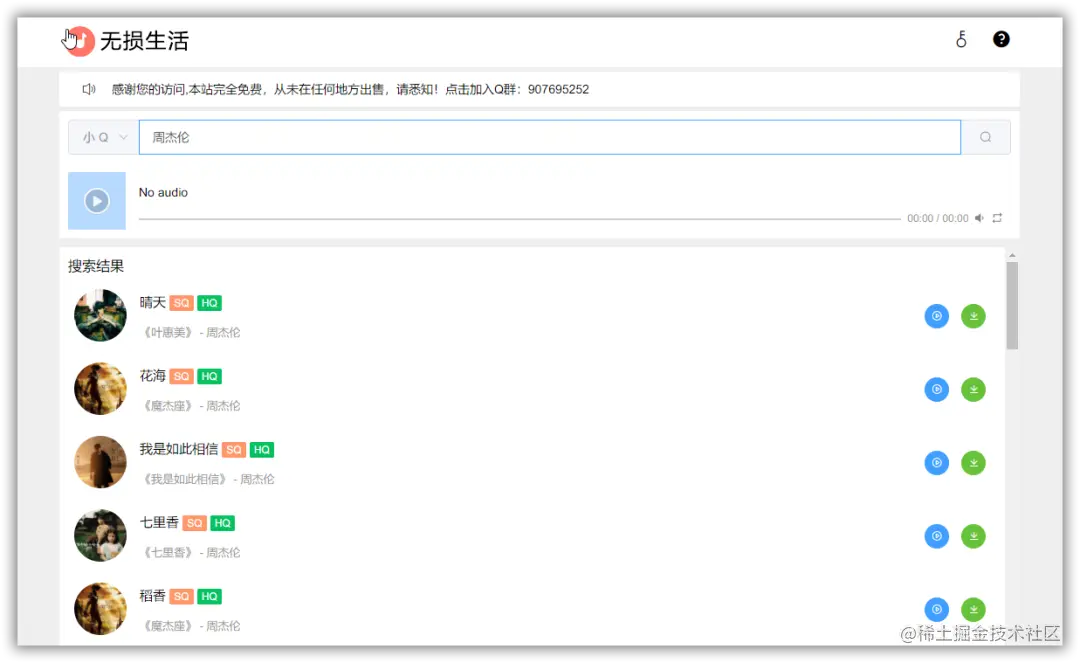Click the HQ badge on 我是如此相信
1080x663 pixels.
coord(262,450)
